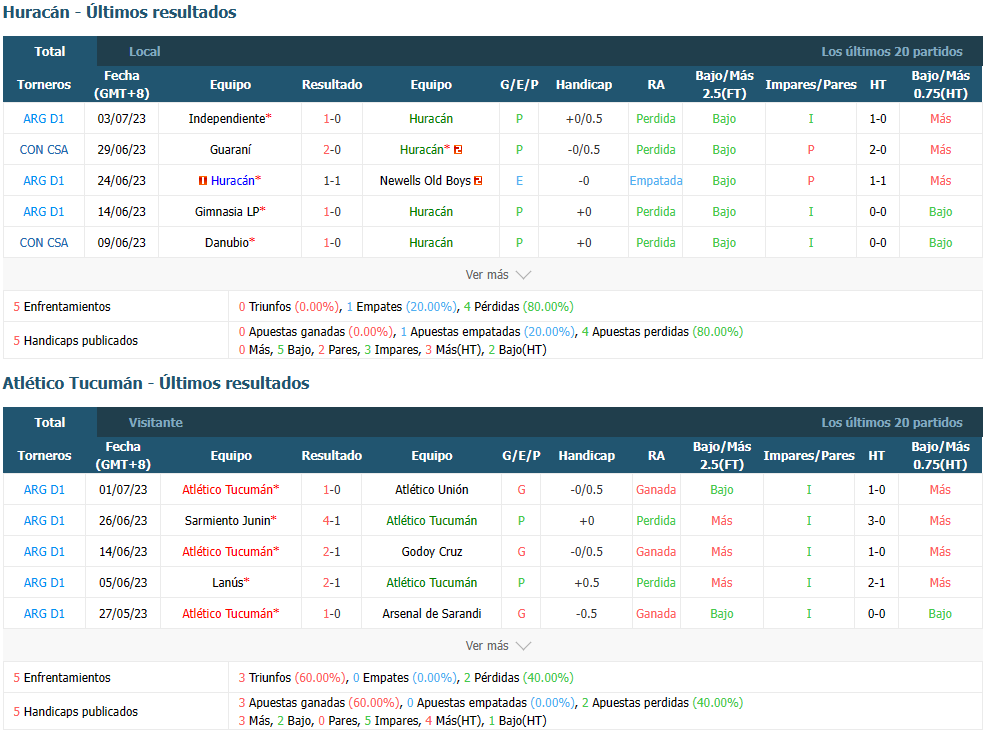Click the date 29/06/23 in Huracán table
This screenshot has height=737, width=991.
coord(121,150)
